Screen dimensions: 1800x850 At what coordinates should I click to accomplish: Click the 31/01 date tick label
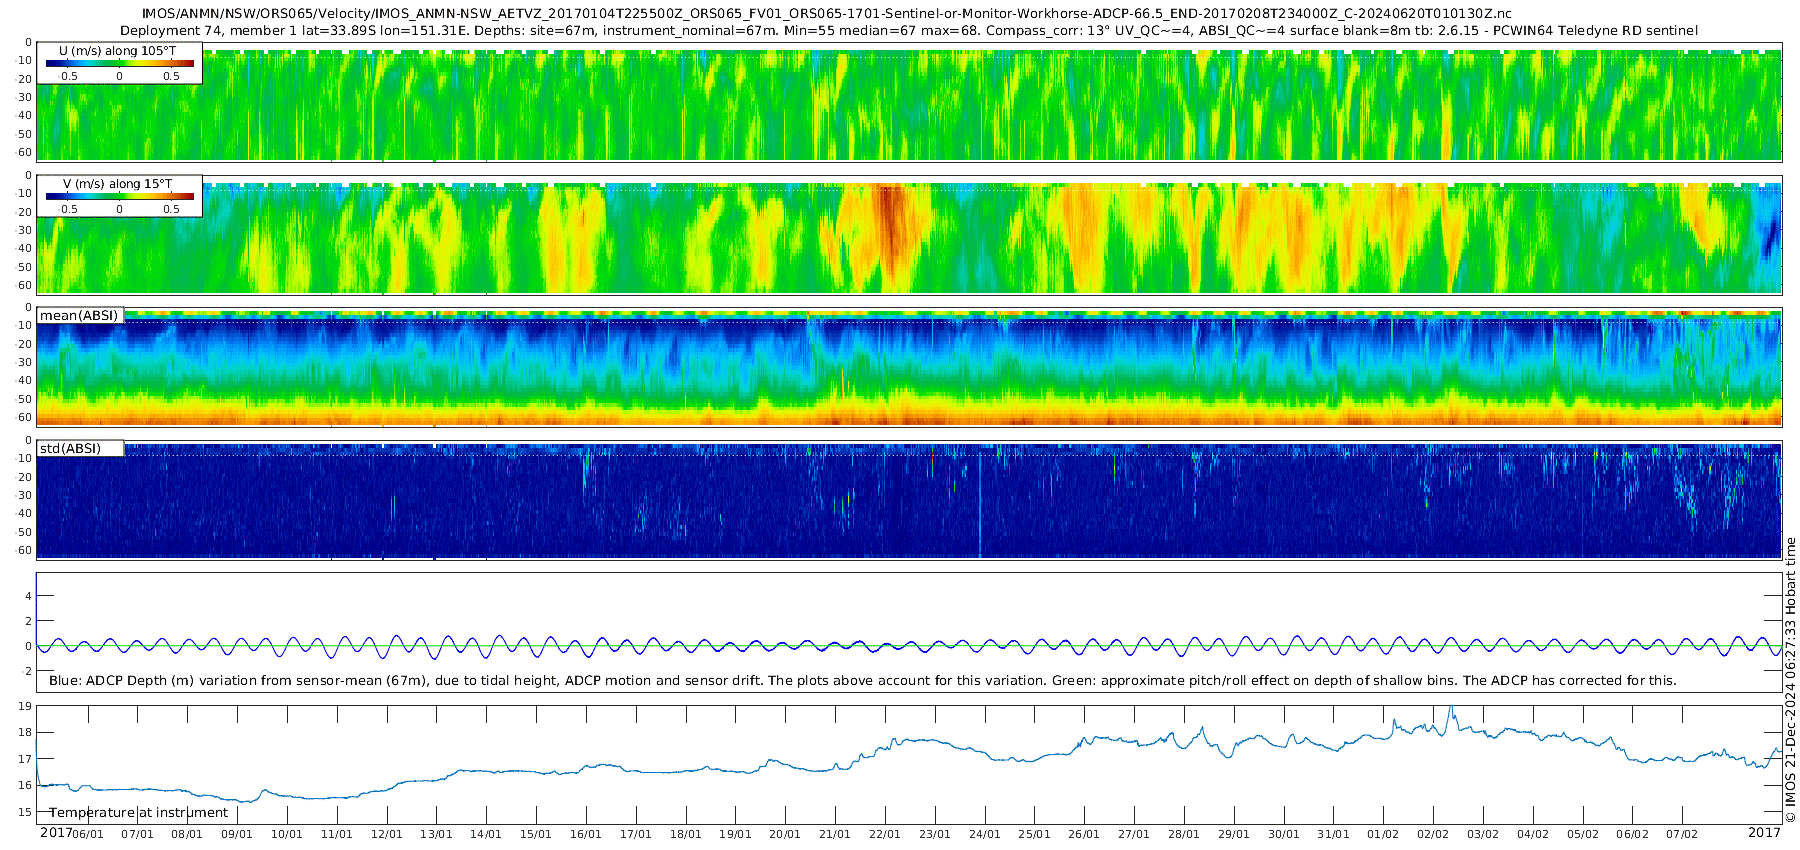click(1334, 835)
